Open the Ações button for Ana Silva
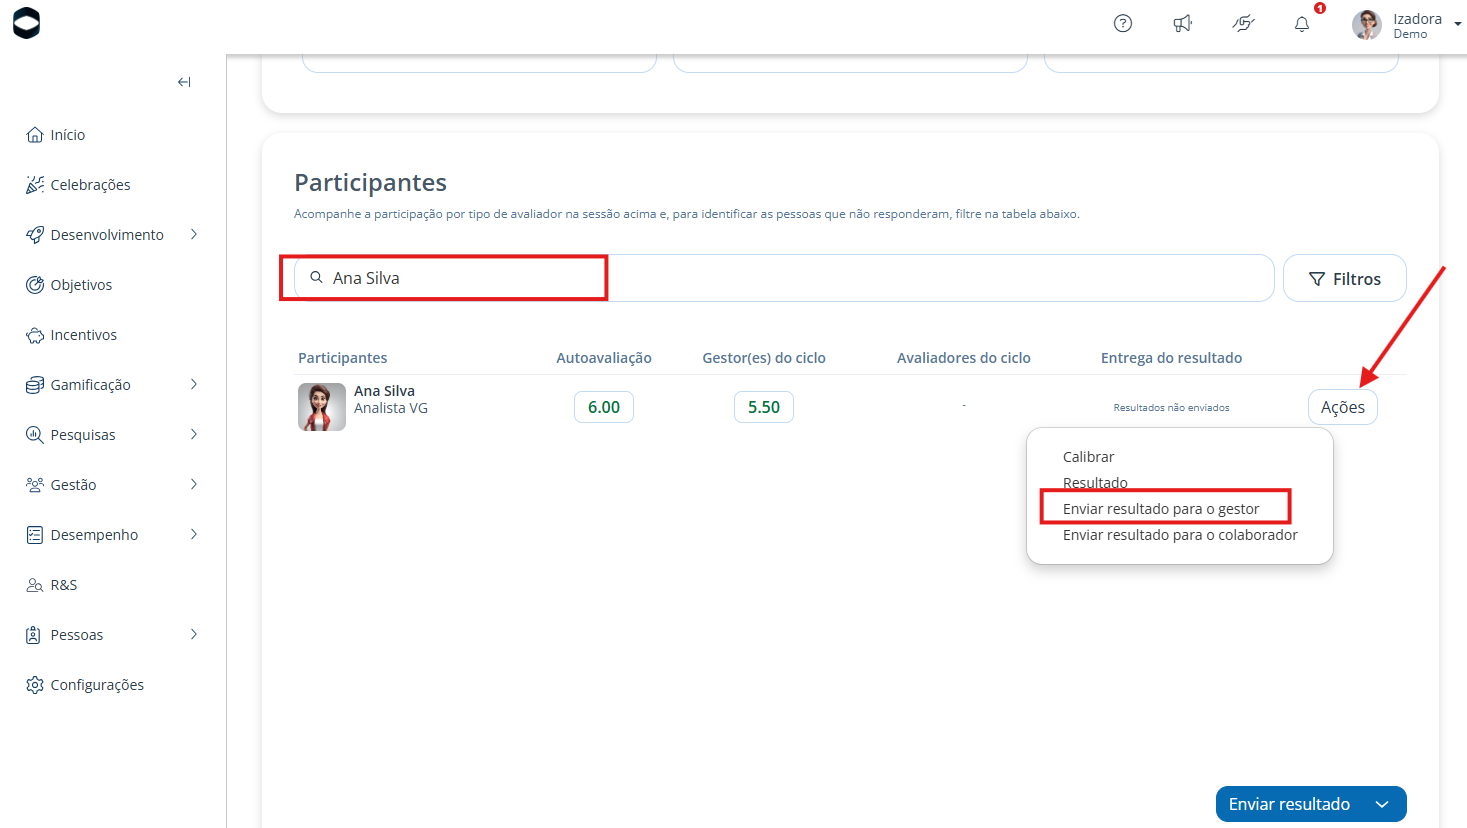This screenshot has height=828, width=1467. (x=1343, y=407)
